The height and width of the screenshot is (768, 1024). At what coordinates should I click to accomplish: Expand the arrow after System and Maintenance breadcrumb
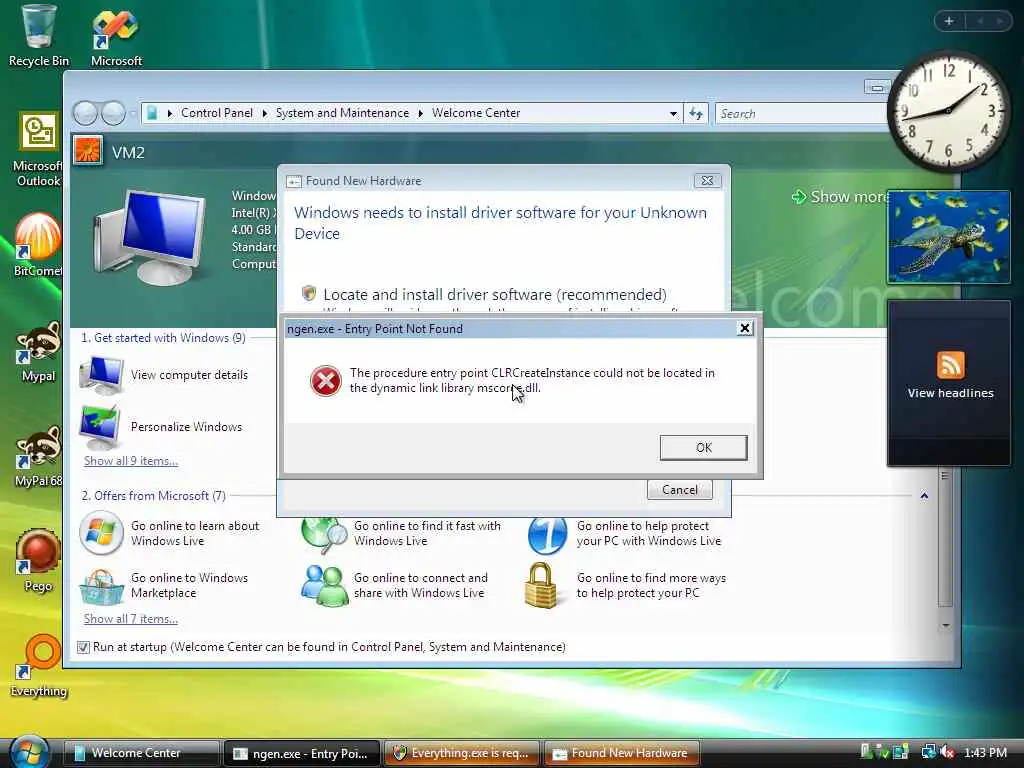coord(421,114)
